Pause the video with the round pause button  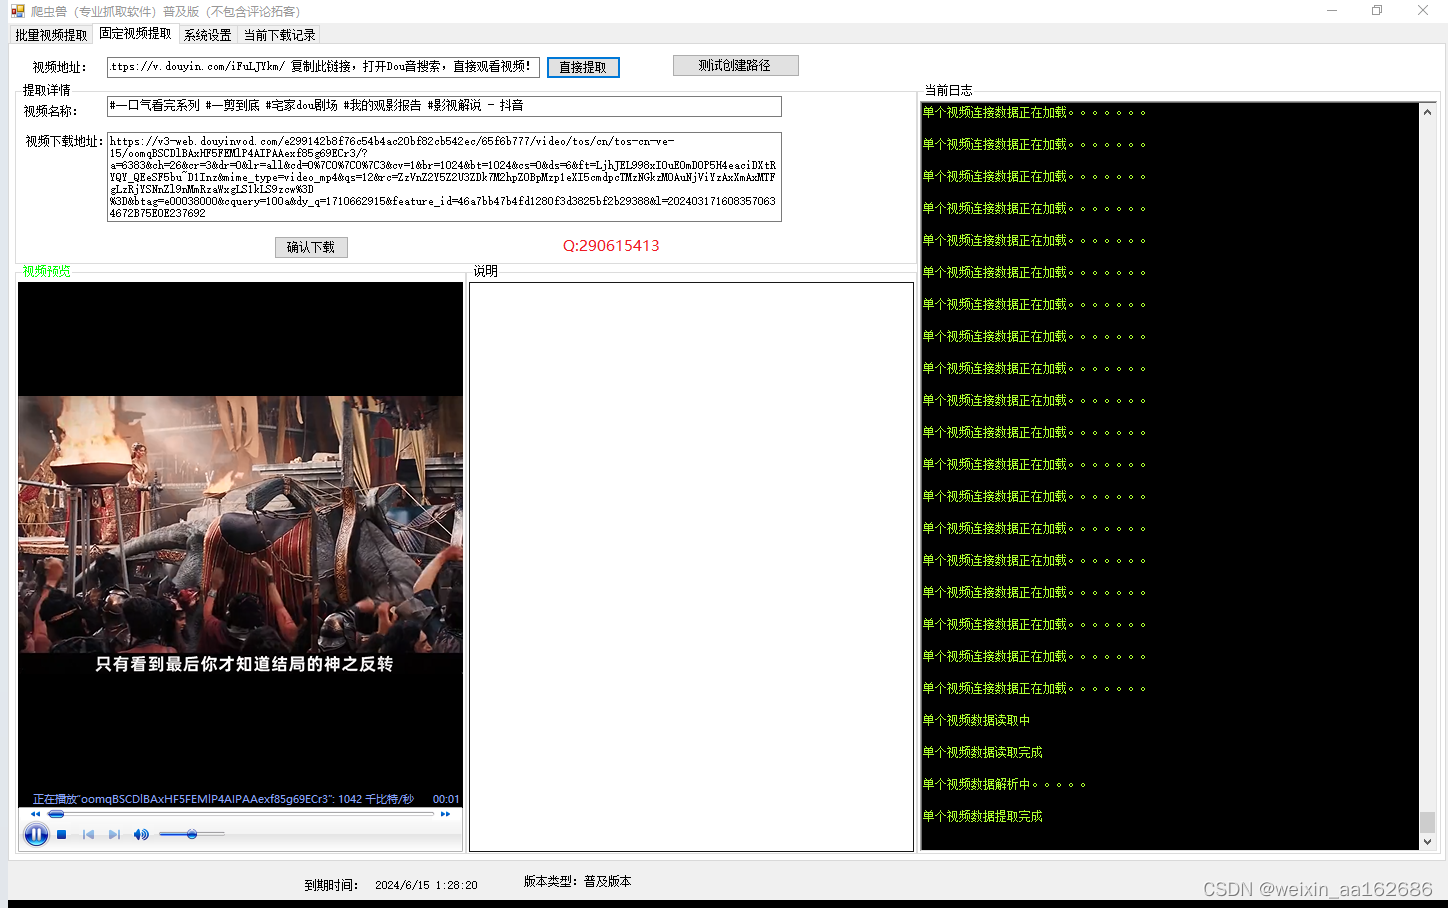coord(36,834)
